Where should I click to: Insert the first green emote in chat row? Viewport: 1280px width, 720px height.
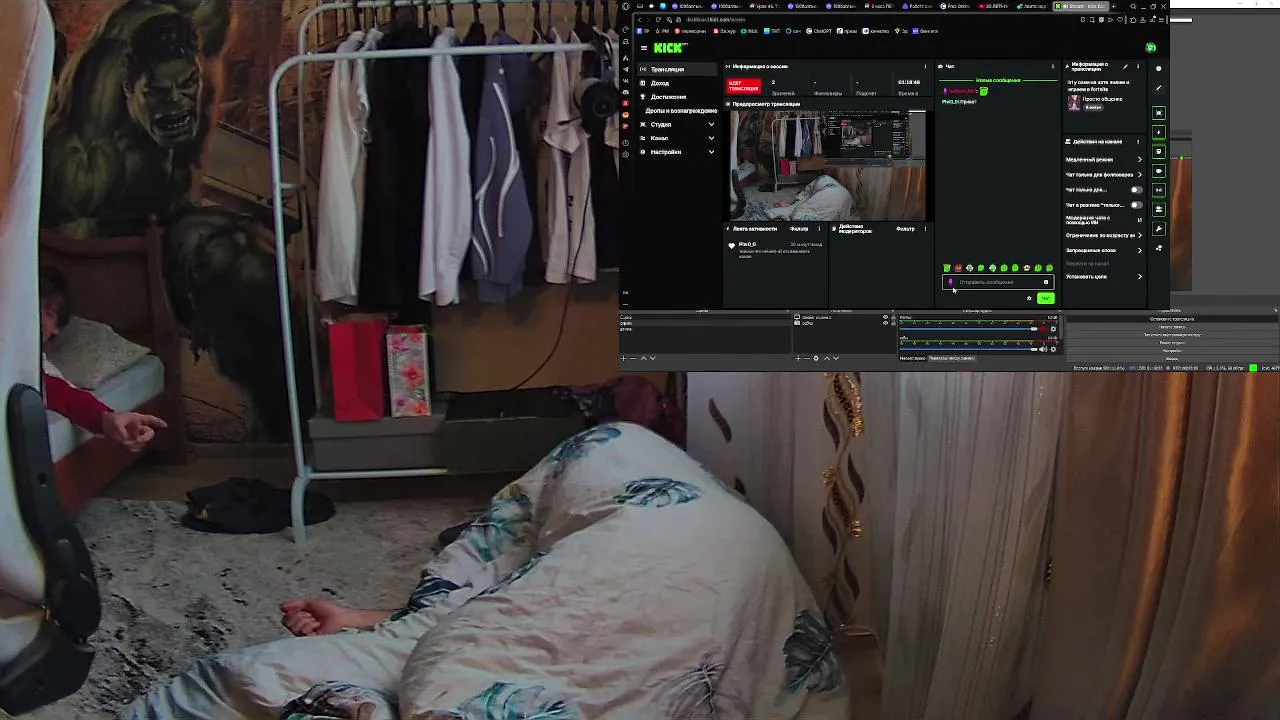(947, 268)
